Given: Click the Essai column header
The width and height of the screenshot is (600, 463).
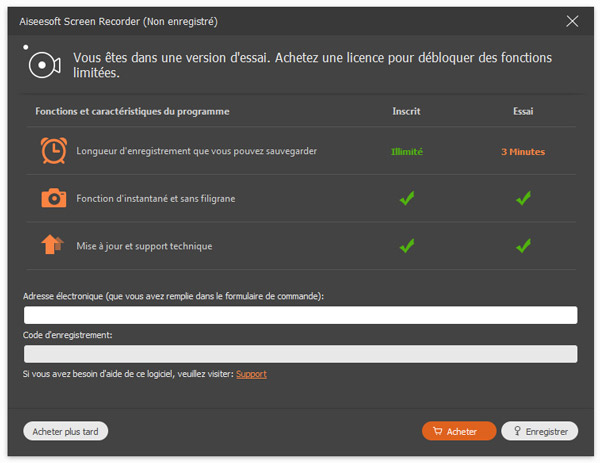Looking at the screenshot, I should (523, 110).
